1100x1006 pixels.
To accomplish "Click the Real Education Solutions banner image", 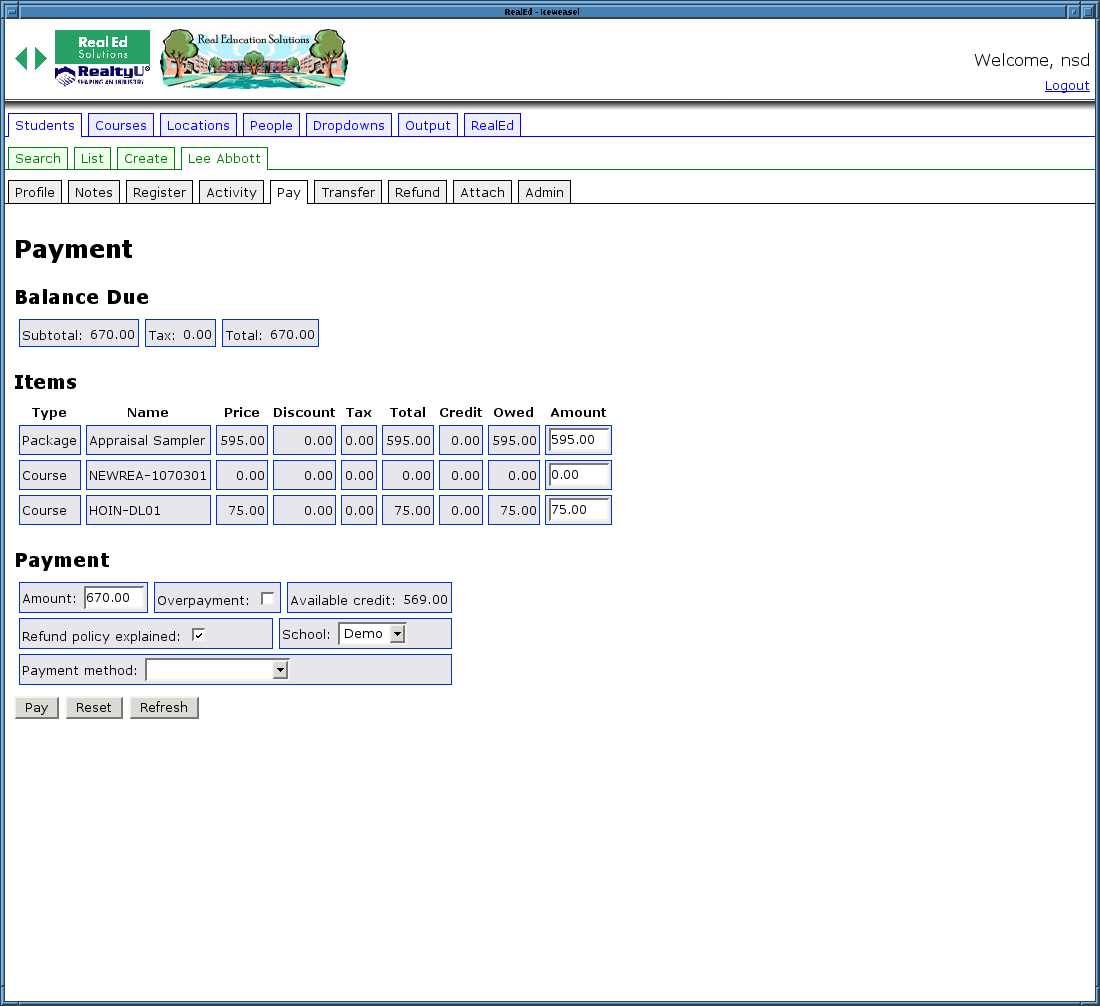I will (254, 59).
